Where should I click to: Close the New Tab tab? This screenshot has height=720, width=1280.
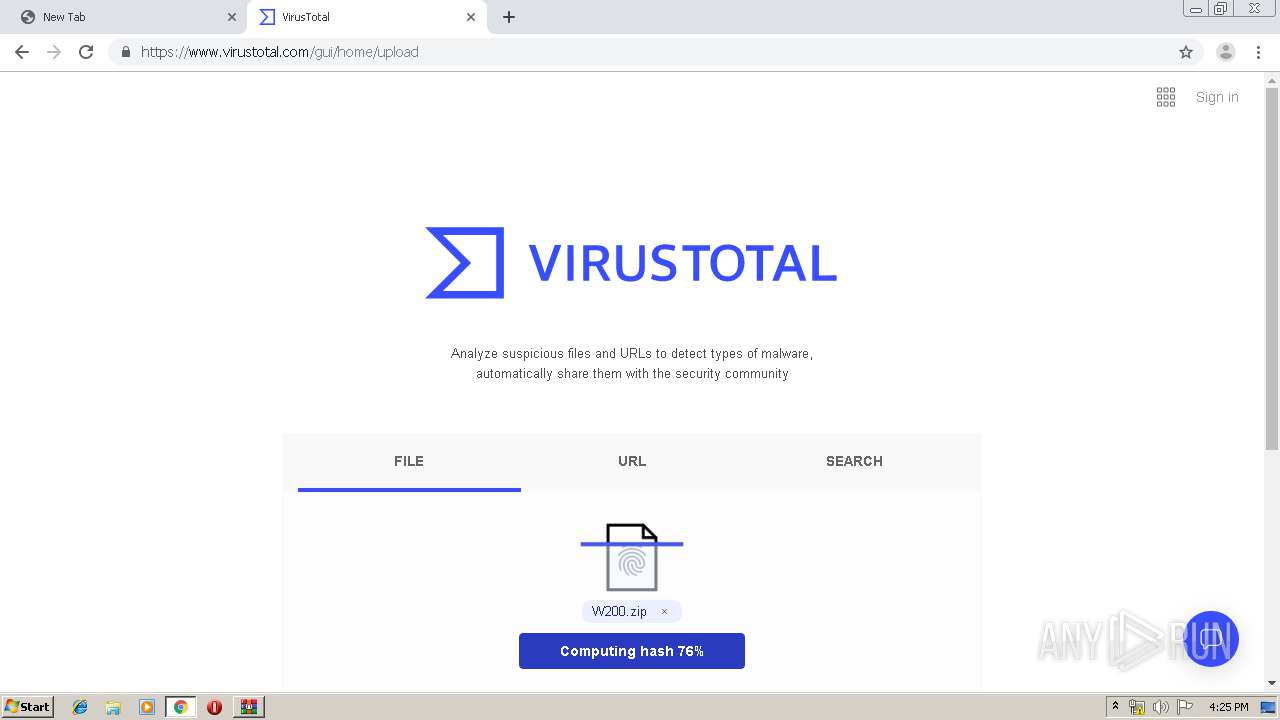tap(232, 17)
